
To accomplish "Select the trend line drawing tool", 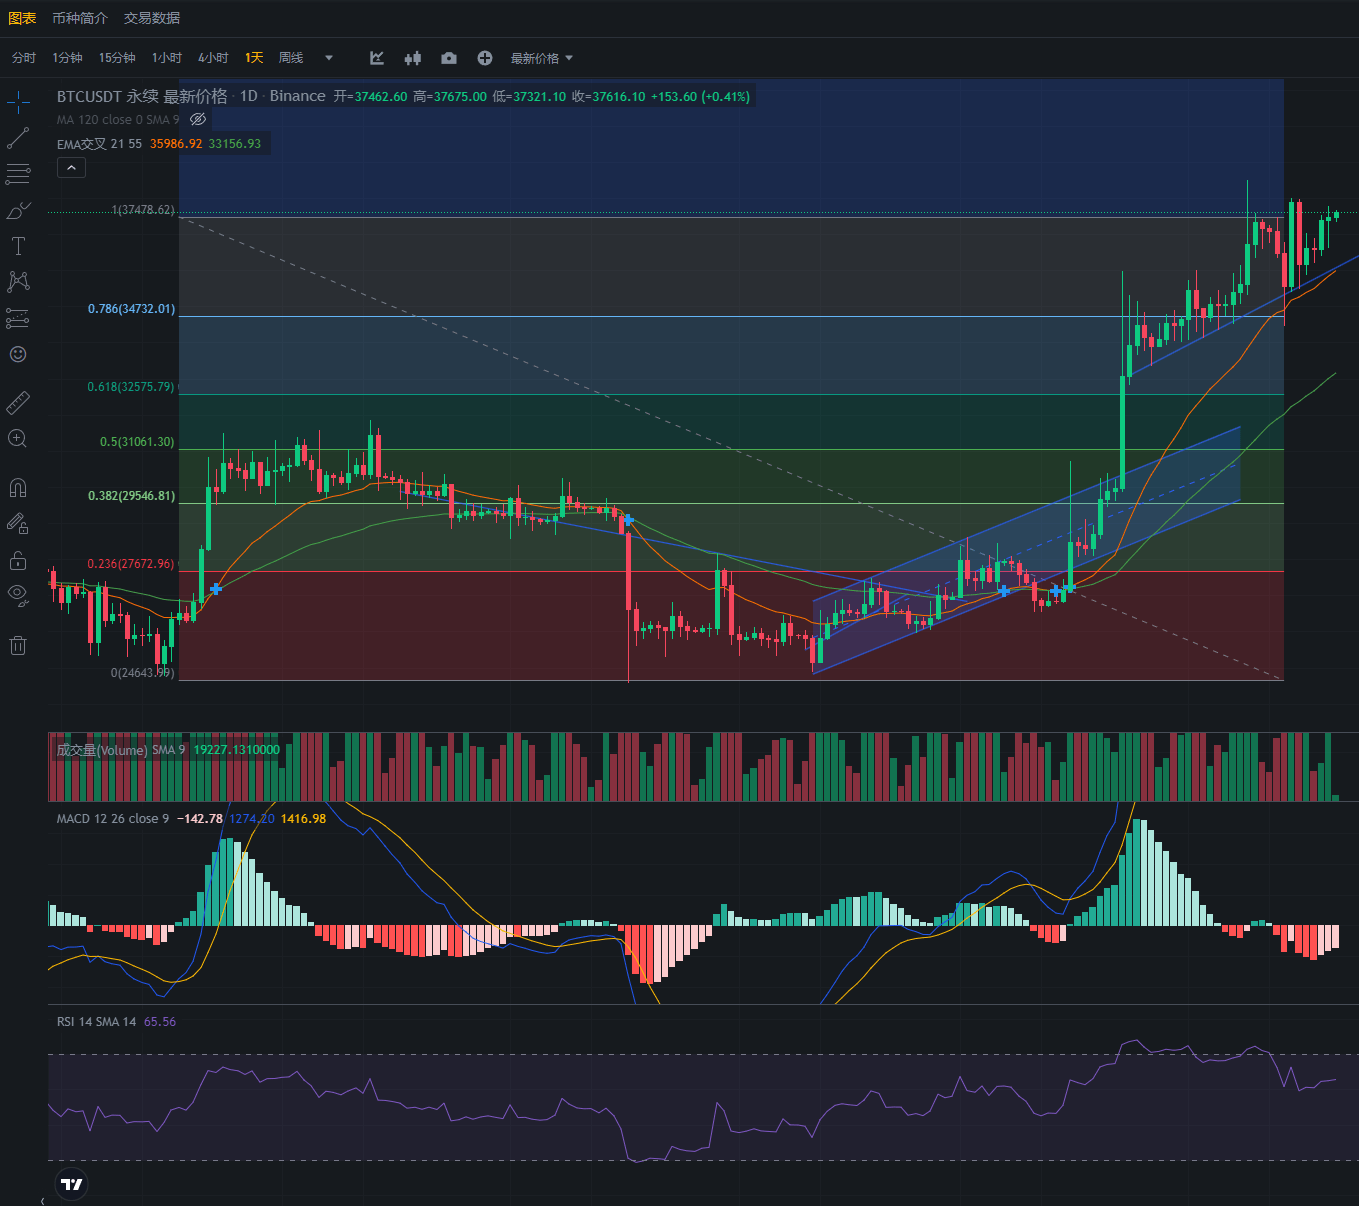I will pos(18,138).
